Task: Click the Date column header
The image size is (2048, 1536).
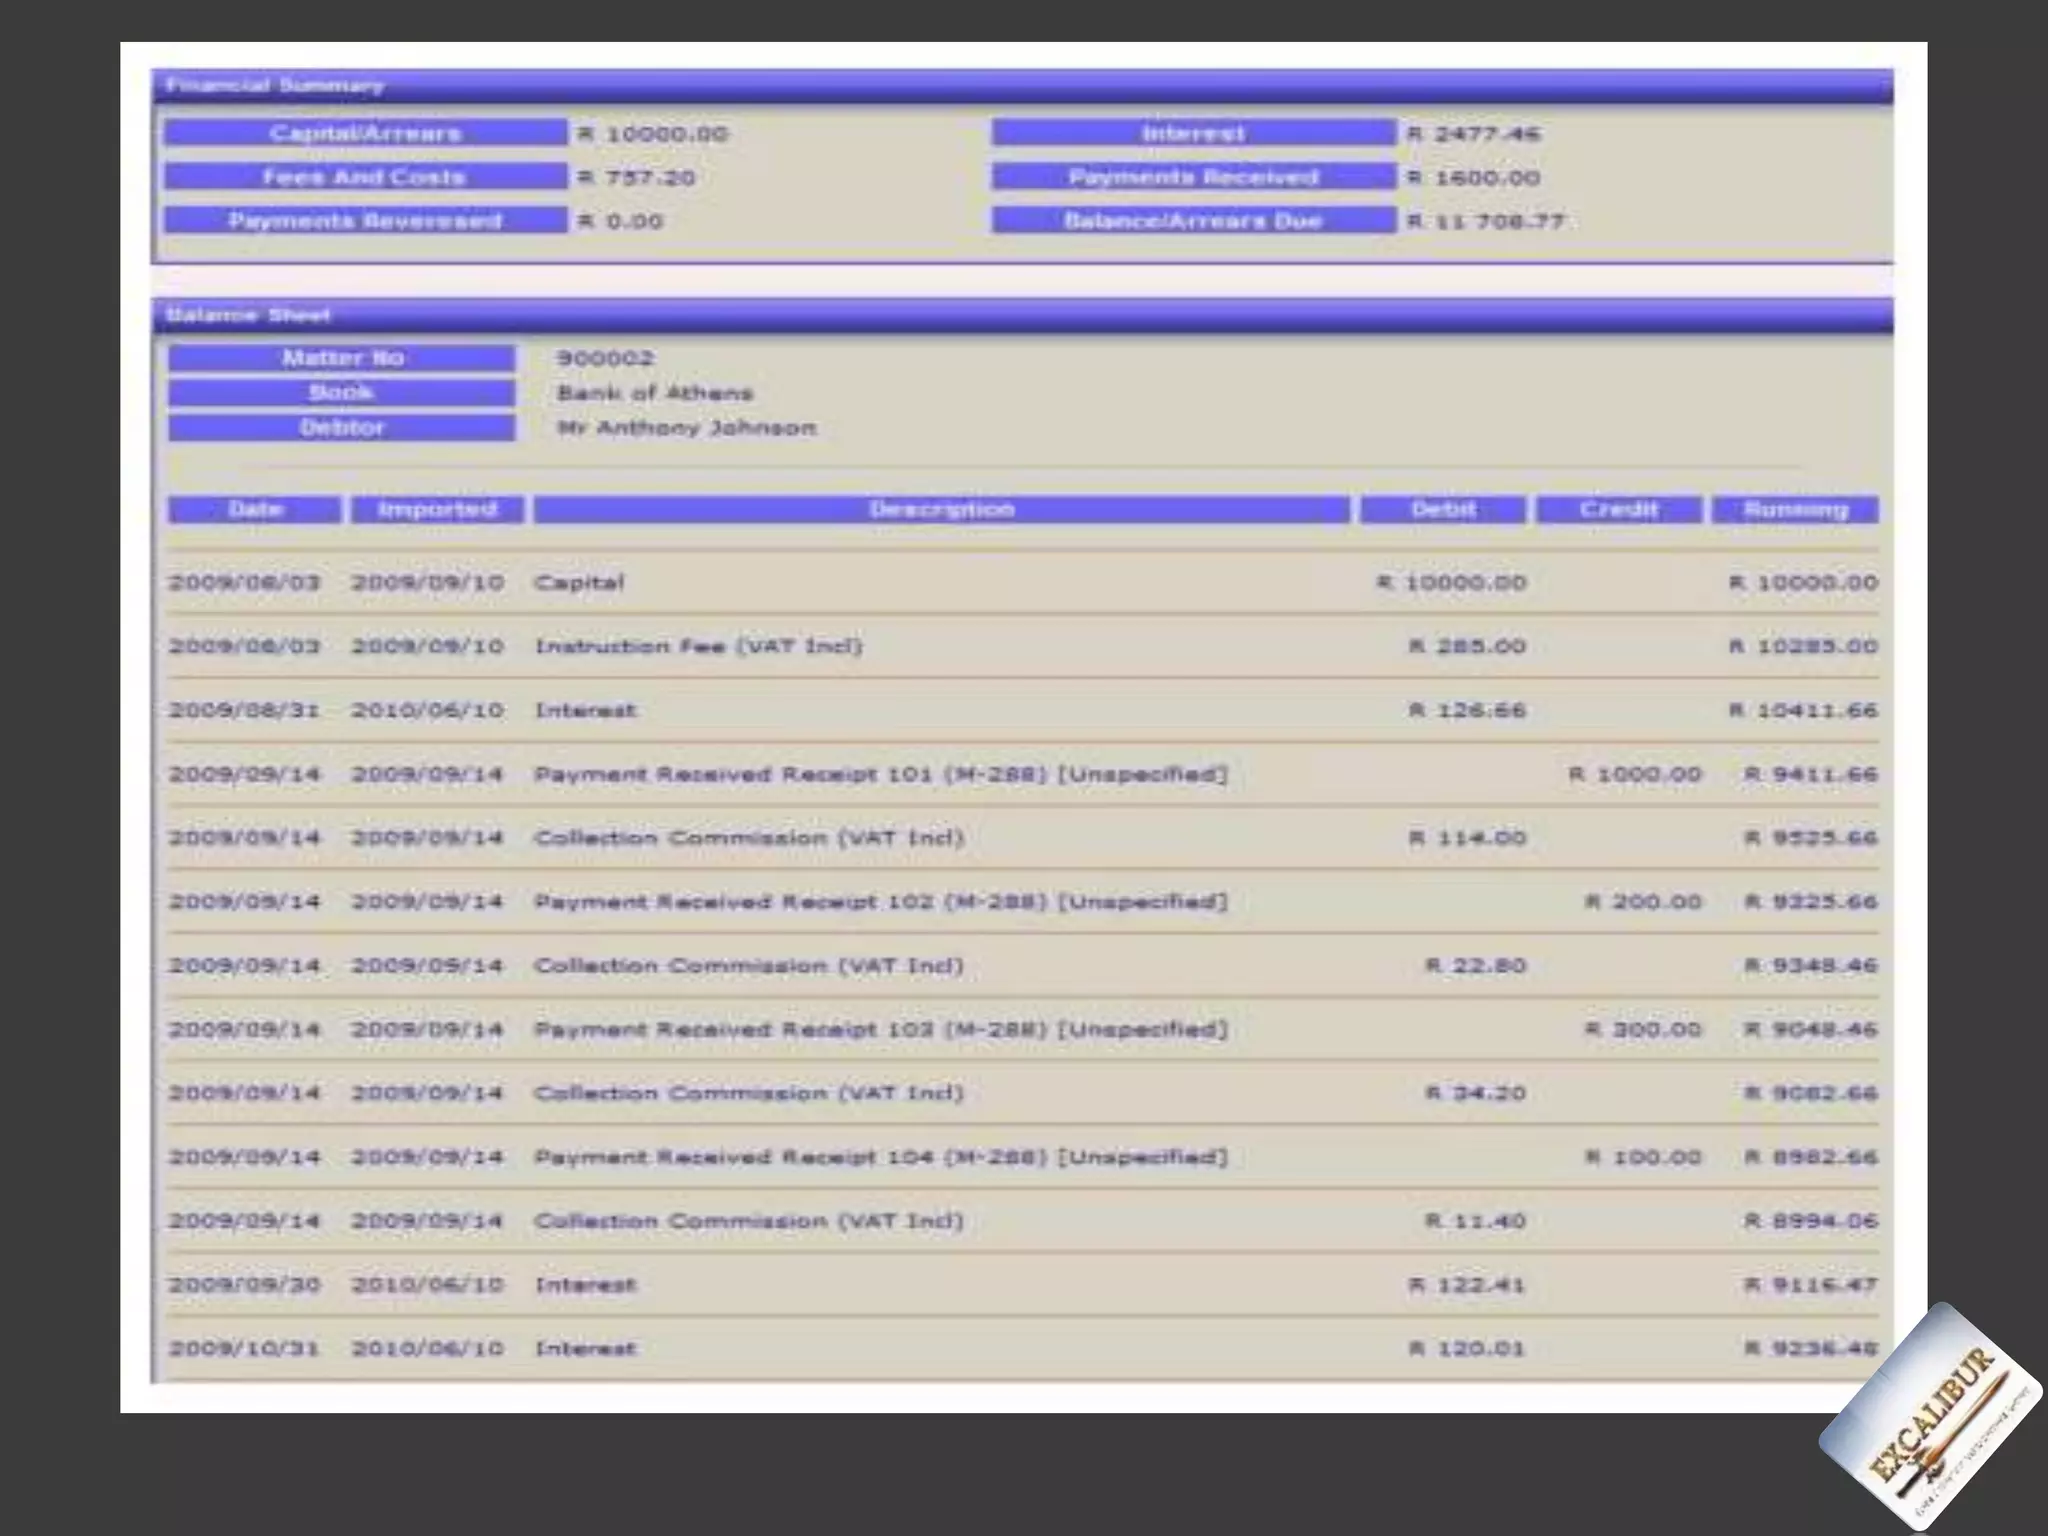Action: pyautogui.click(x=255, y=509)
